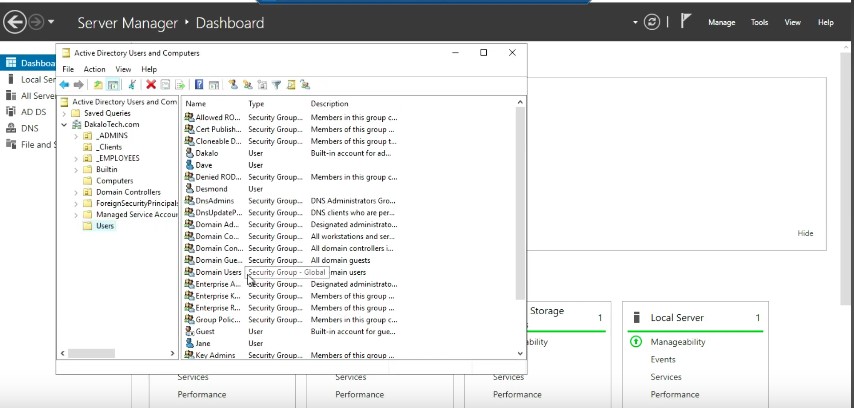The image size is (854, 408).
Task: Open Server Manager navigation history dropdown
Action: click(51, 22)
